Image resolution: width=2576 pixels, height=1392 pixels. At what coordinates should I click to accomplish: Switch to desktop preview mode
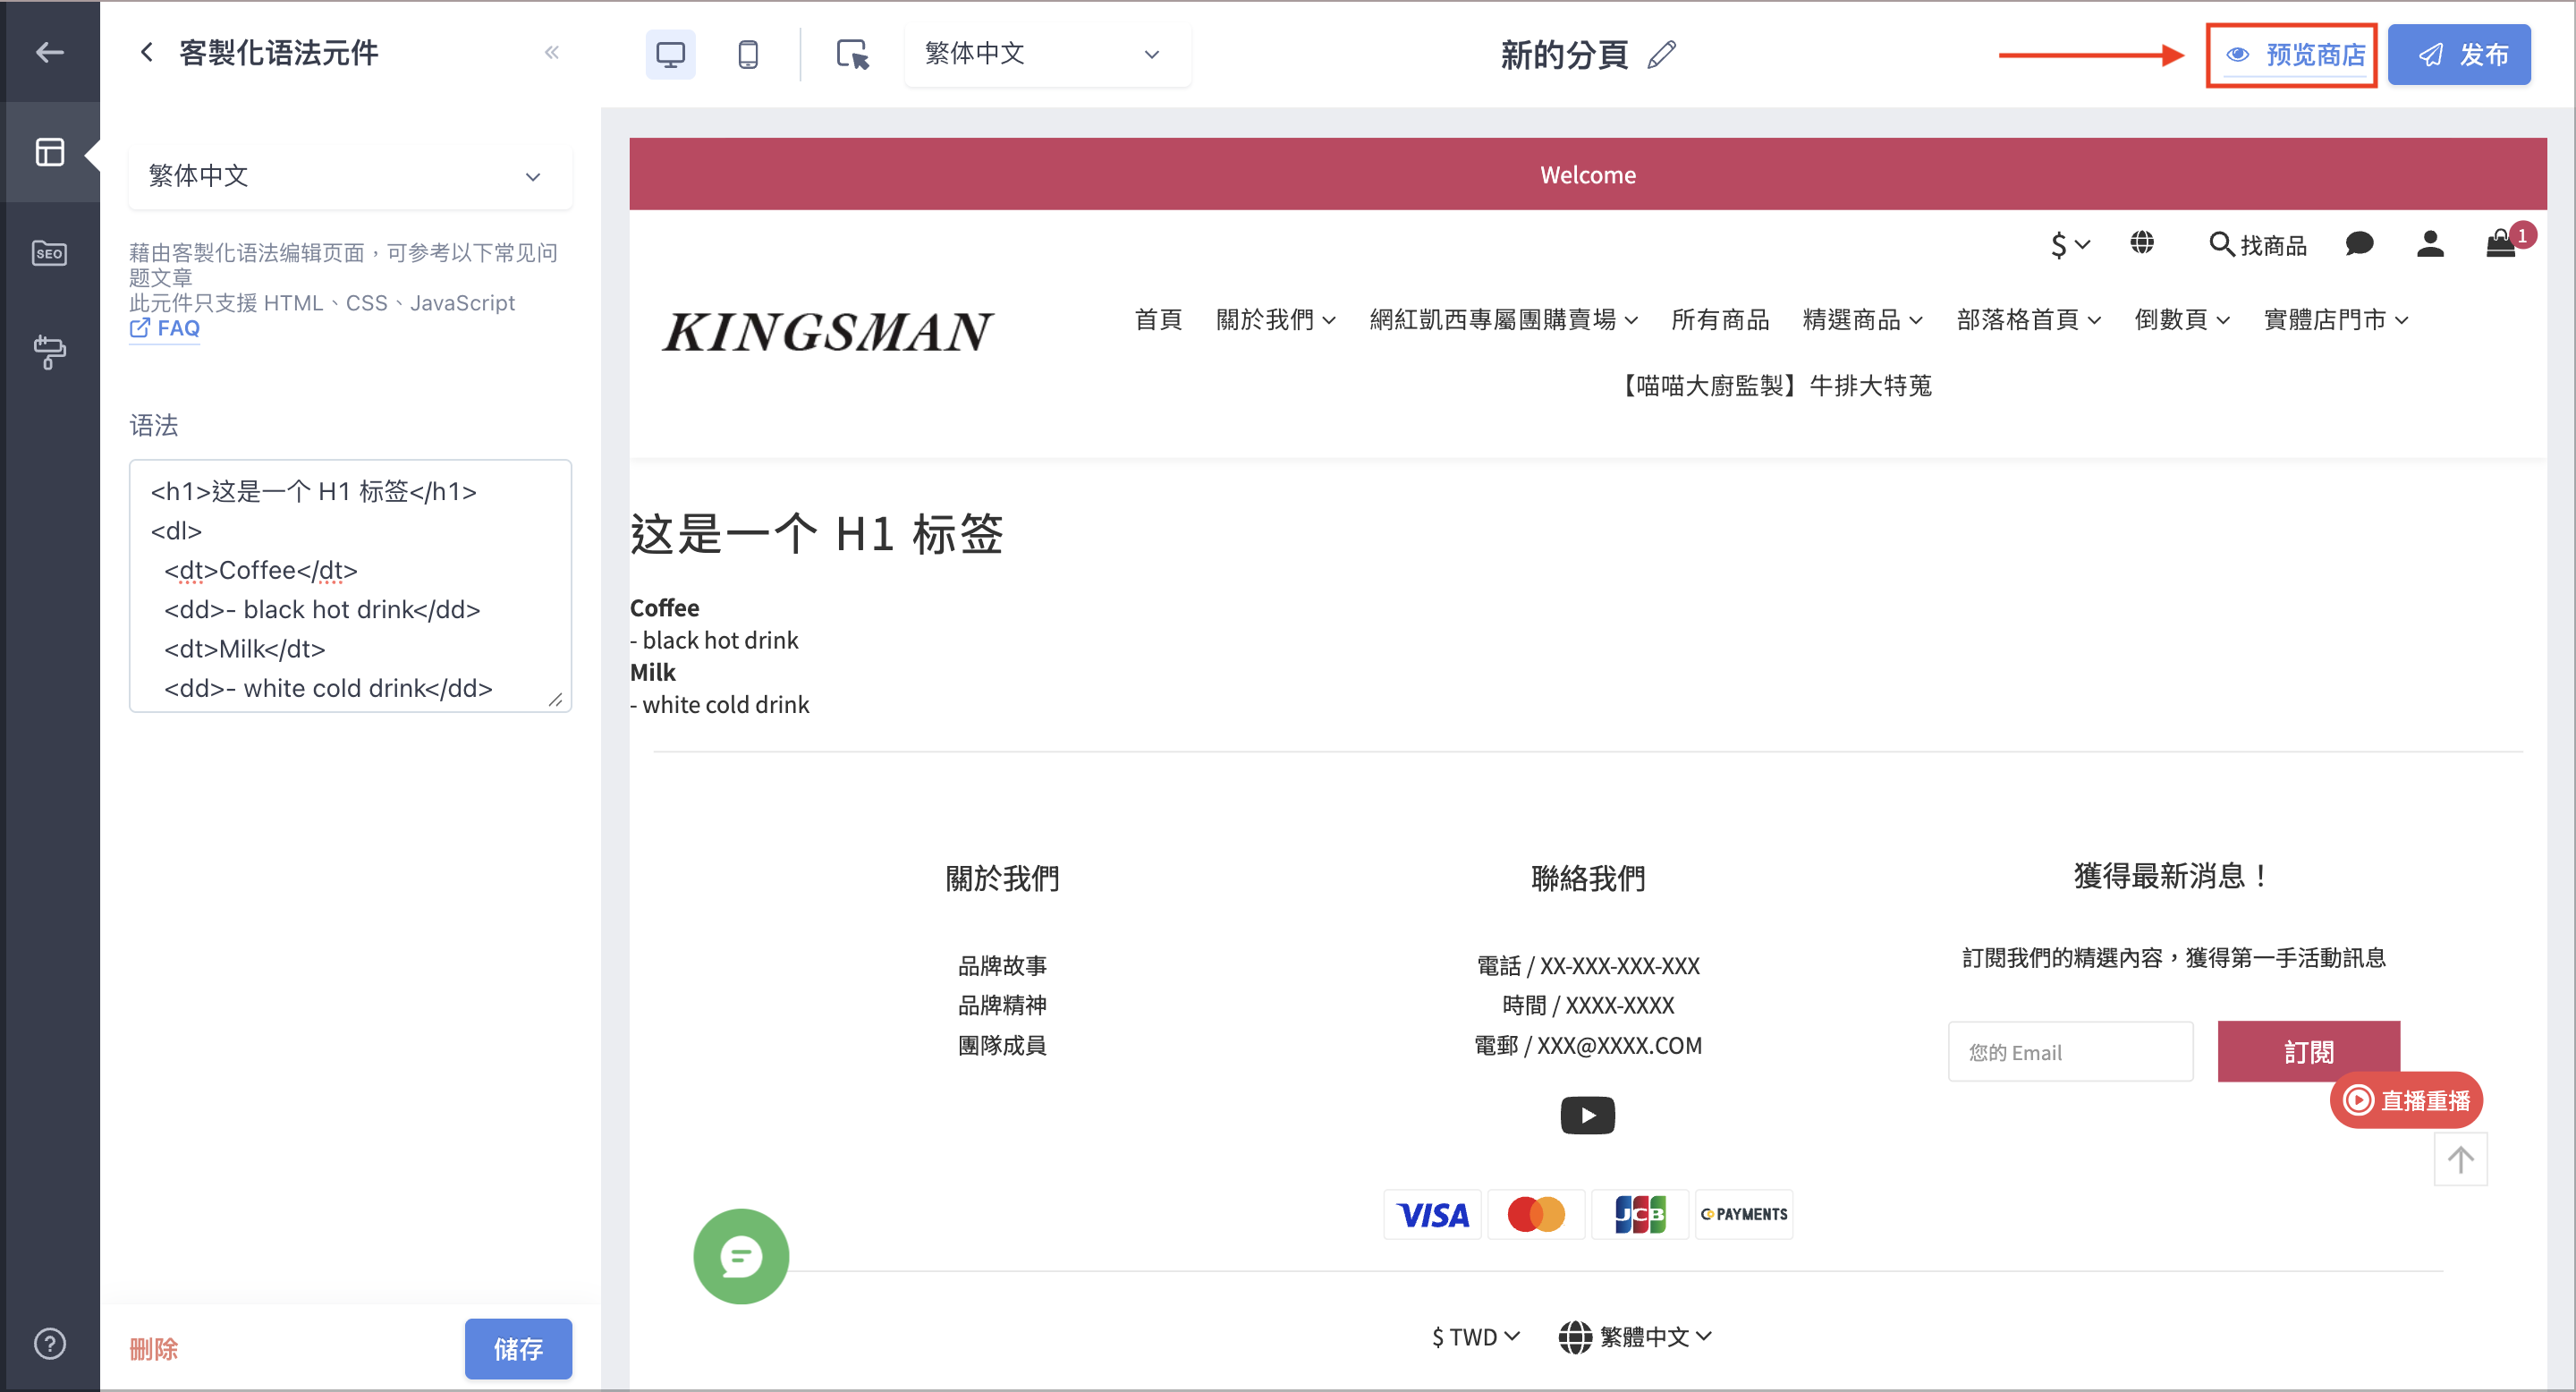point(670,54)
